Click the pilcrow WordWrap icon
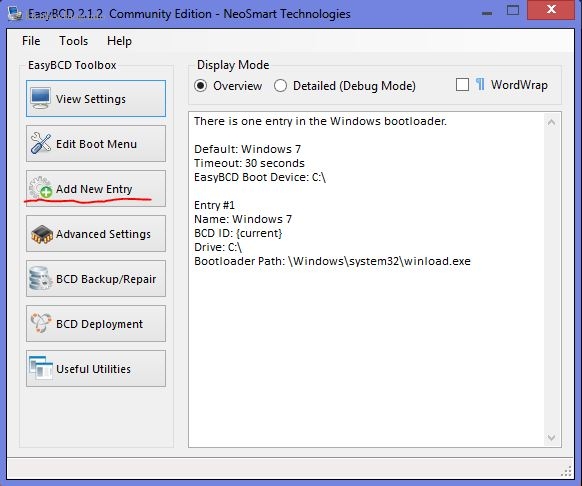Viewport: 582px width, 486px height. 480,85
